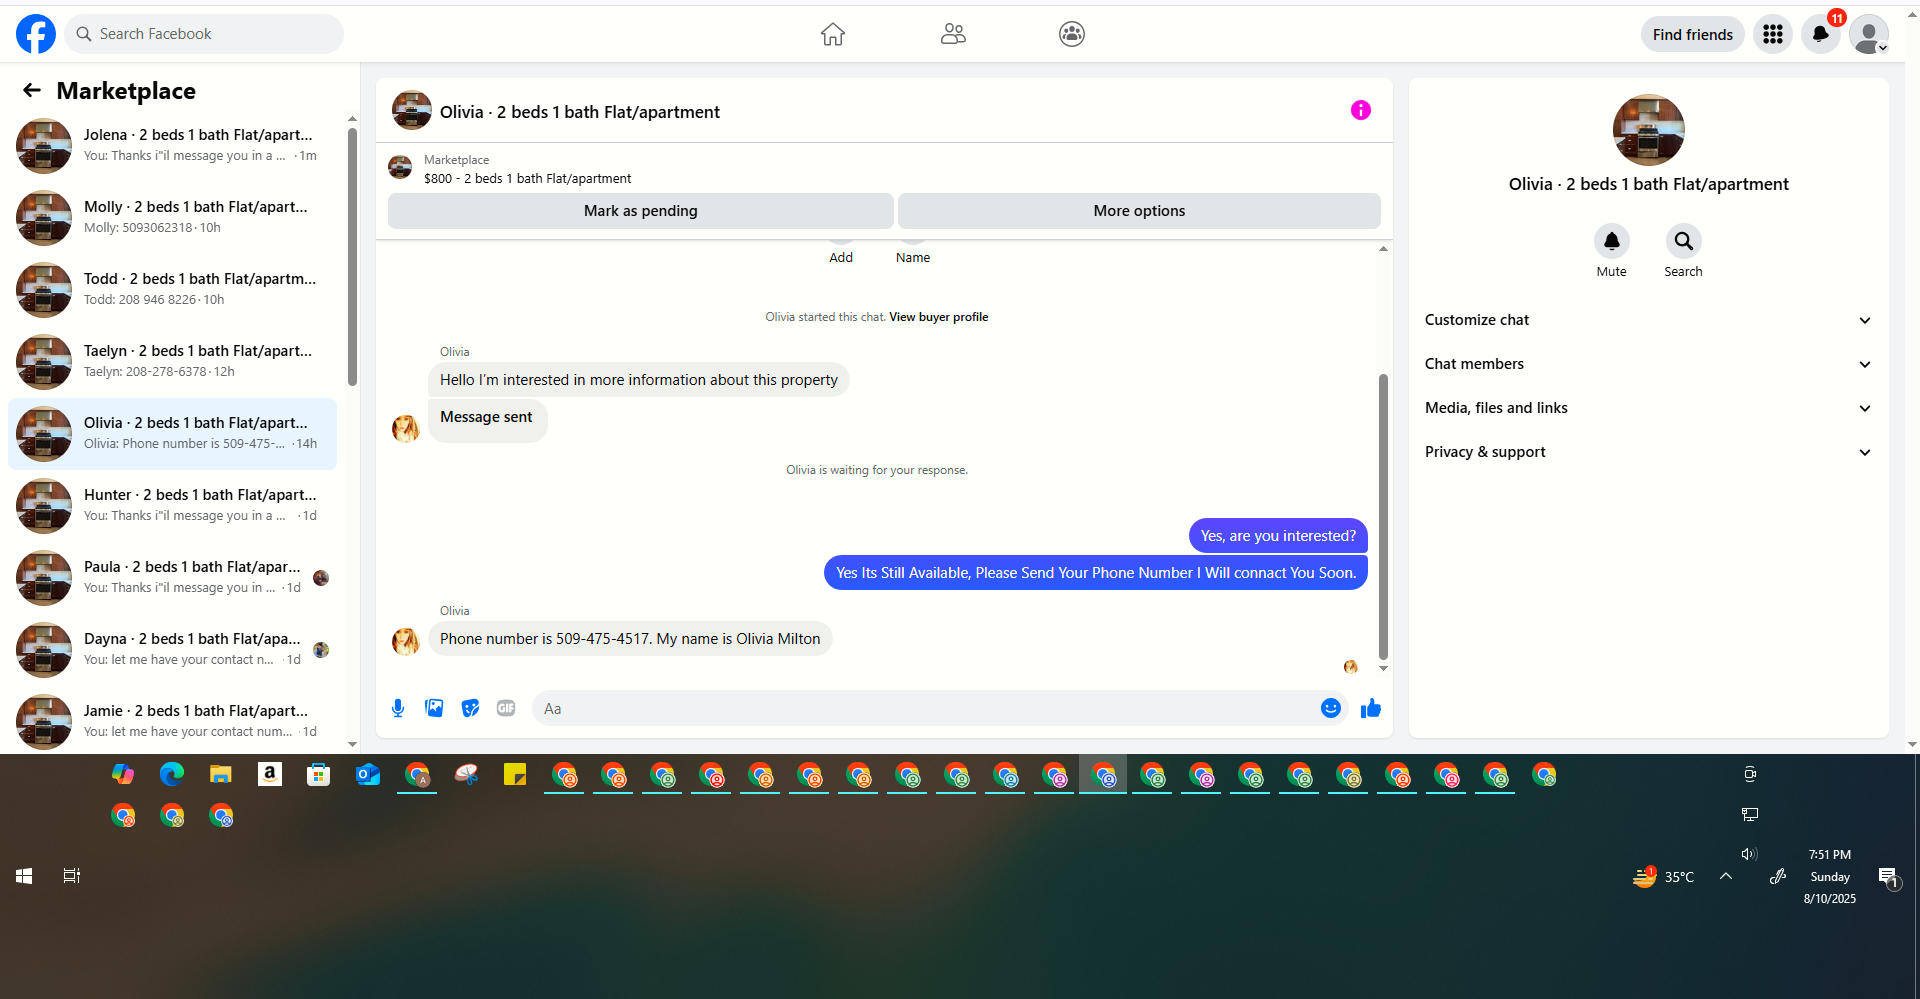Click "Yes, are you interested?" message bubble
This screenshot has width=1920, height=999.
point(1278,536)
